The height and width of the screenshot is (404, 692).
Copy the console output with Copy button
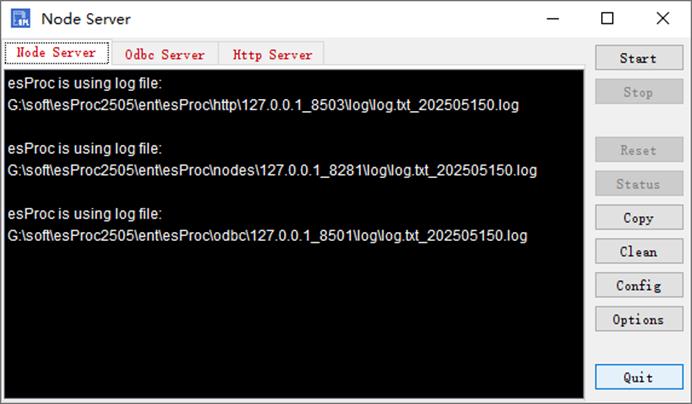click(639, 218)
